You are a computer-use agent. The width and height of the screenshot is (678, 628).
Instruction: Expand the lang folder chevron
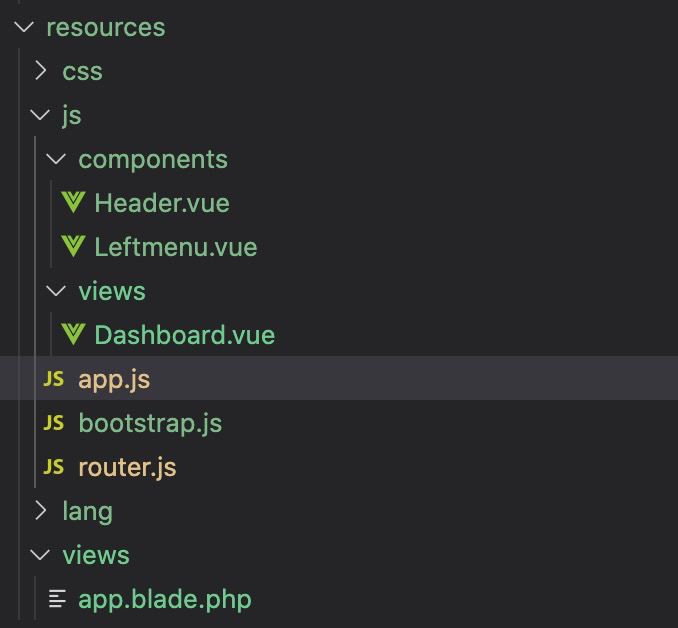tap(41, 510)
